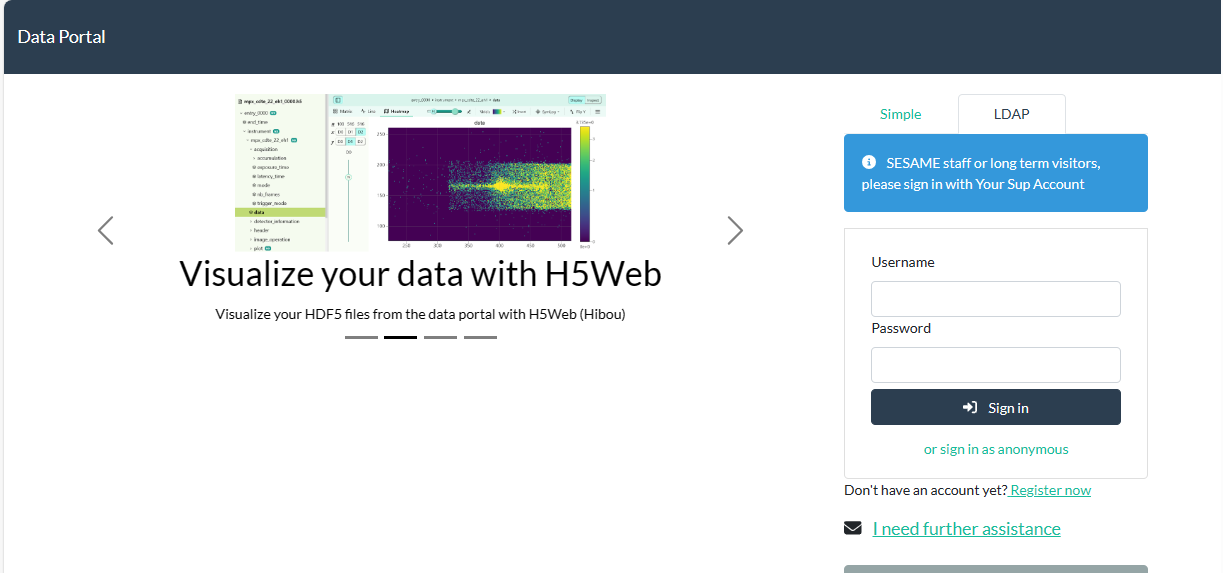The height and width of the screenshot is (573, 1223).
Task: Click the envelope icon beside assistance link
Action: [853, 528]
